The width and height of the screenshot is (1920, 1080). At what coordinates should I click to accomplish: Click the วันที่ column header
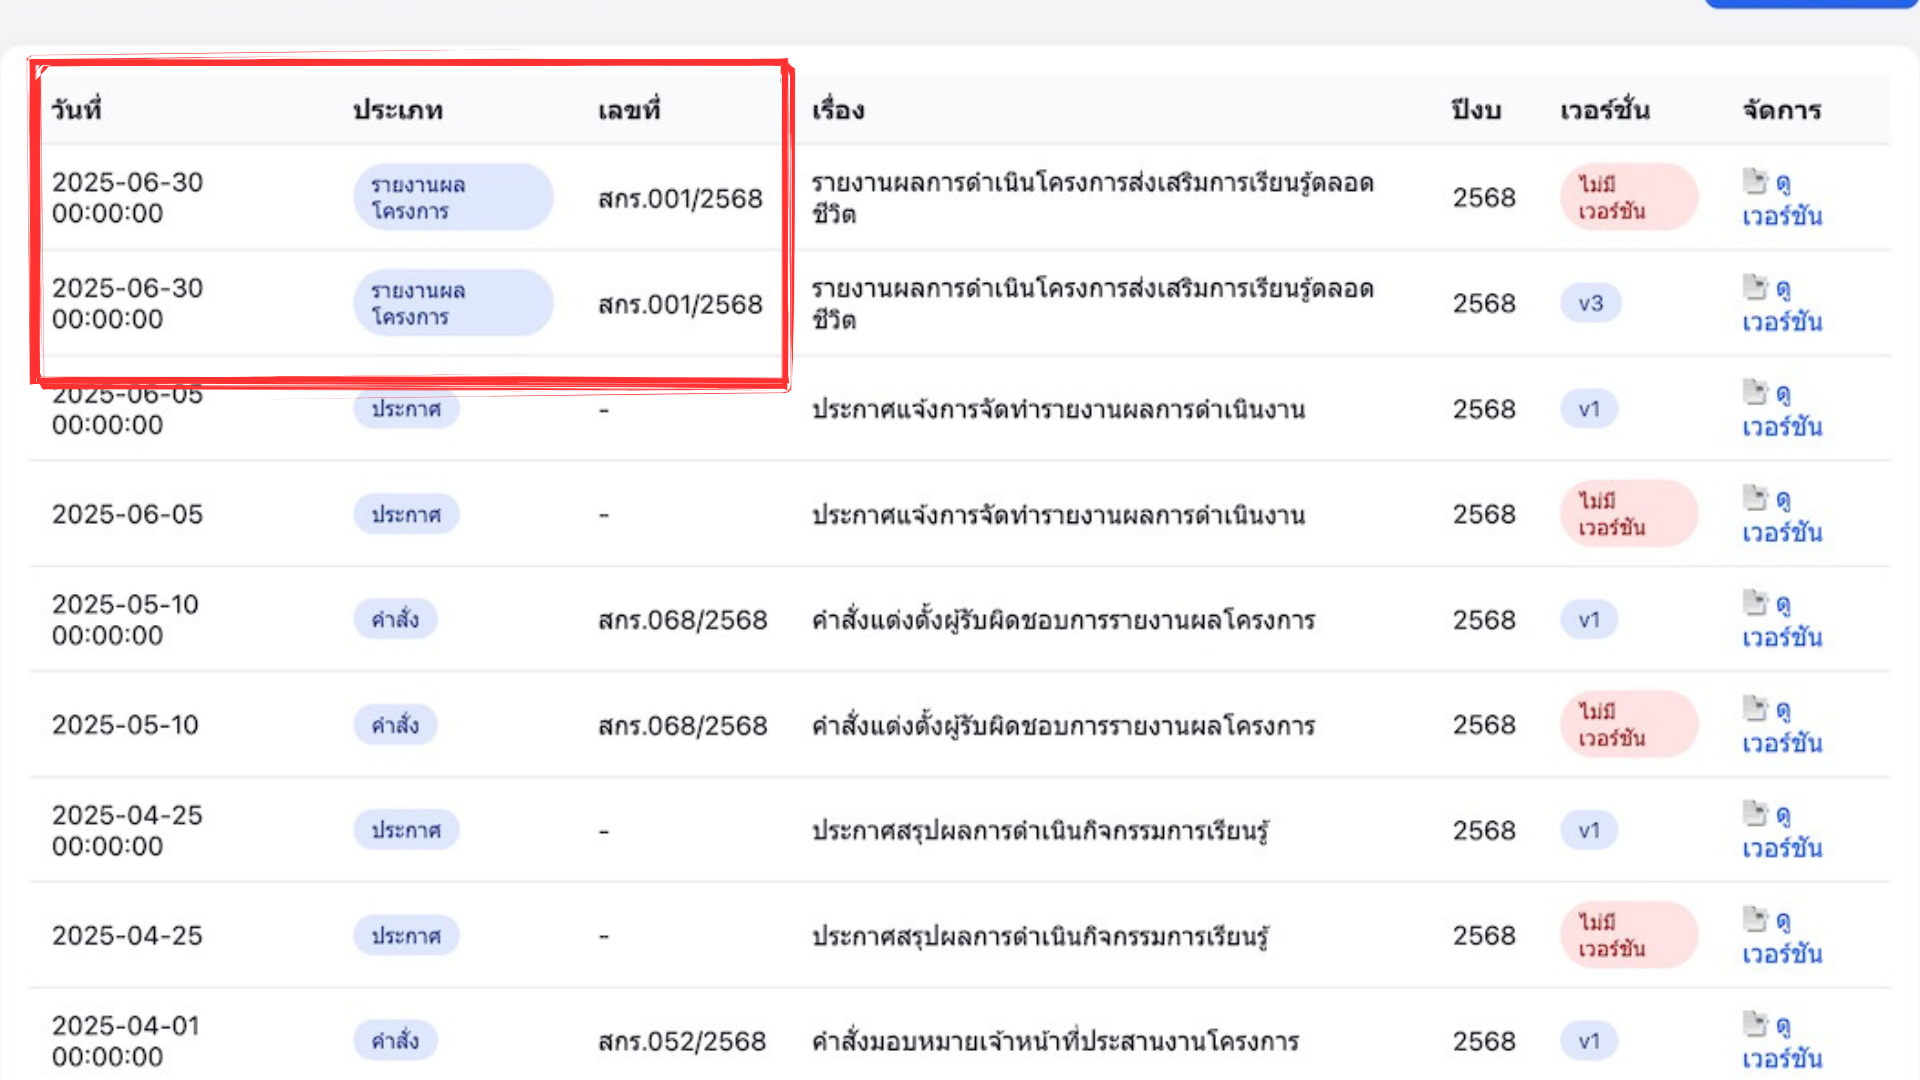click(x=77, y=109)
